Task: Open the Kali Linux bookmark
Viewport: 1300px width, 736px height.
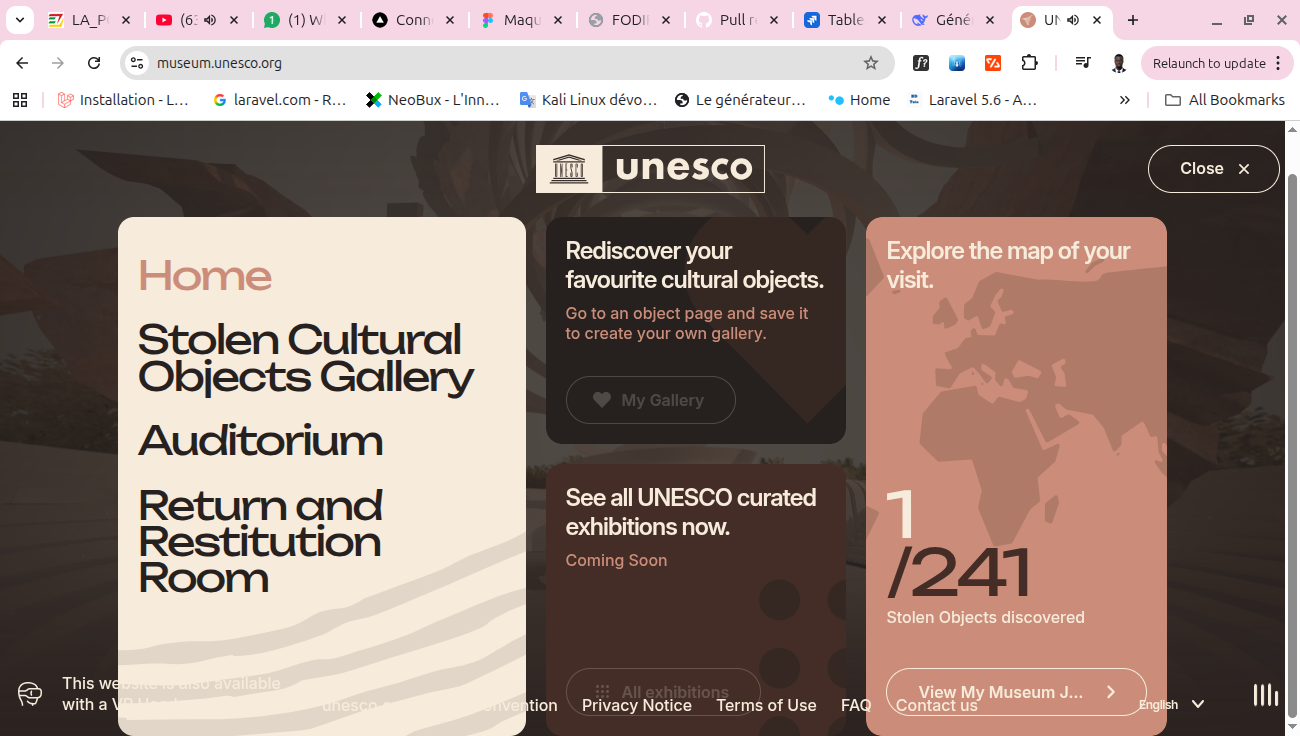Action: coord(588,100)
